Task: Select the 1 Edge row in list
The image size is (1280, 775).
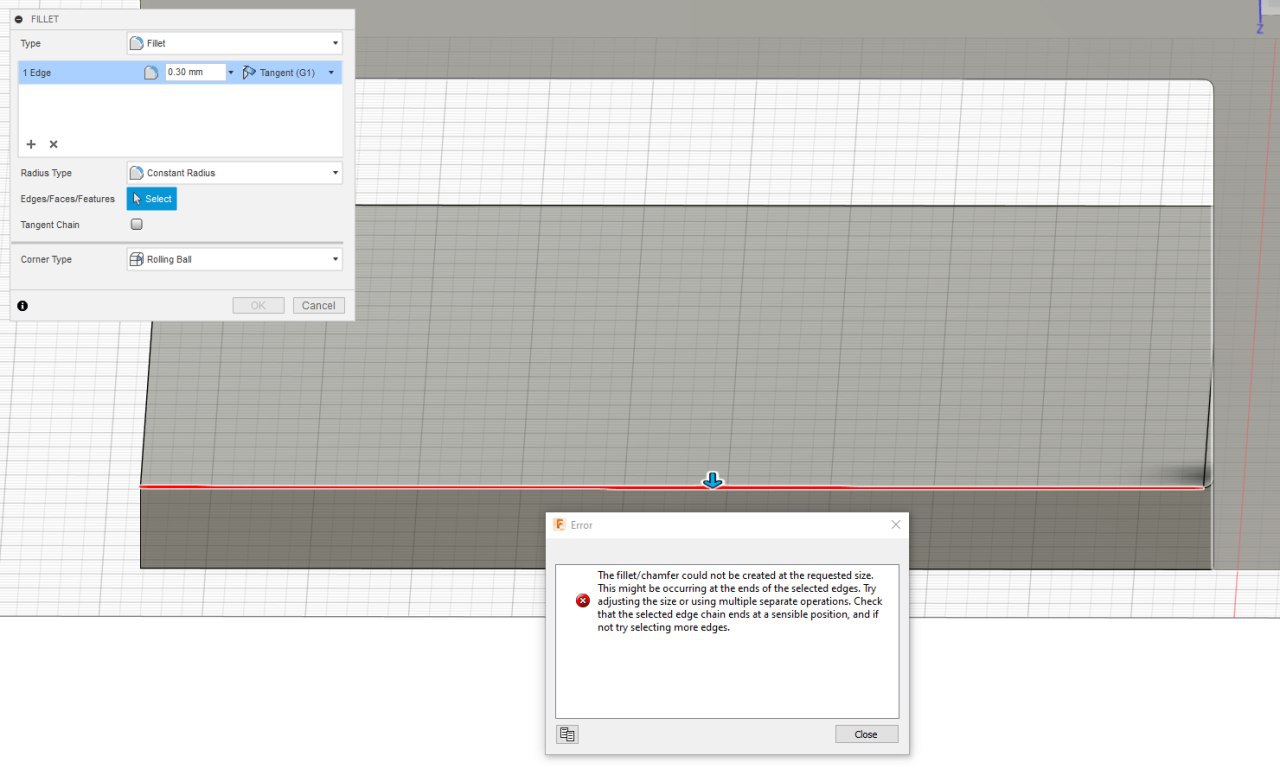Action: tap(180, 72)
